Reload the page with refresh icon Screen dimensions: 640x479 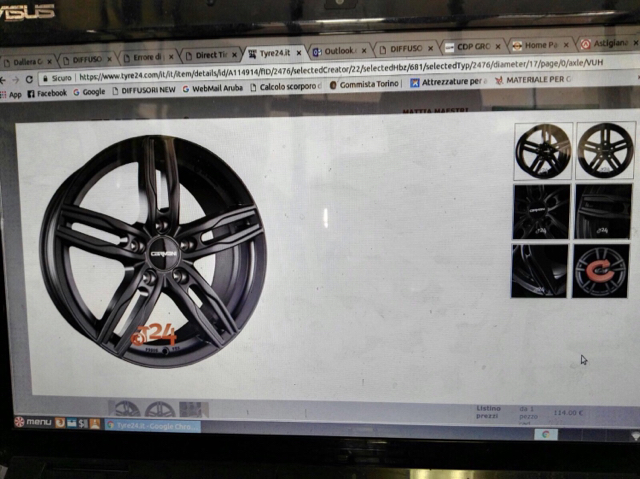[29, 80]
